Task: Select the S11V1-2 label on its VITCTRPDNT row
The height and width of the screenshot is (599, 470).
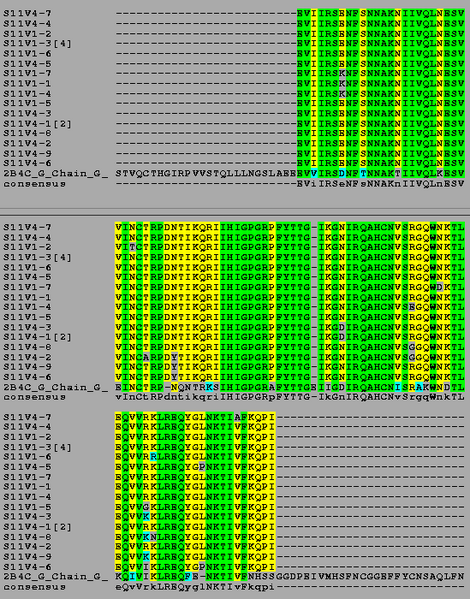Action: tap(28, 247)
